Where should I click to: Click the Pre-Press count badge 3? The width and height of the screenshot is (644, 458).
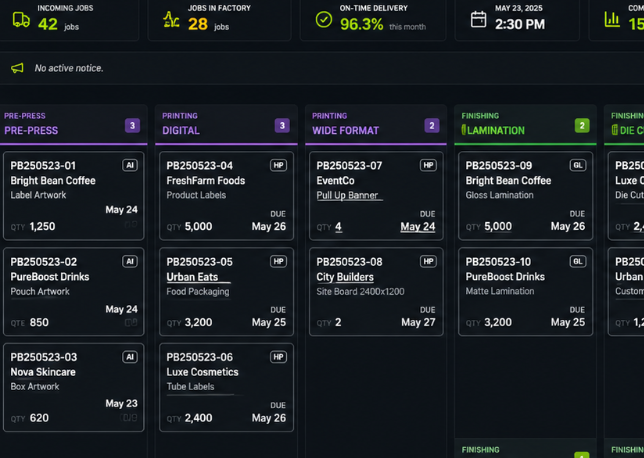132,126
